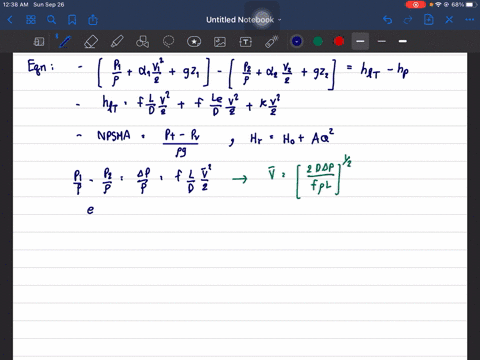
Task: Select the Shapes tool
Action: pyautogui.click(x=142, y=42)
